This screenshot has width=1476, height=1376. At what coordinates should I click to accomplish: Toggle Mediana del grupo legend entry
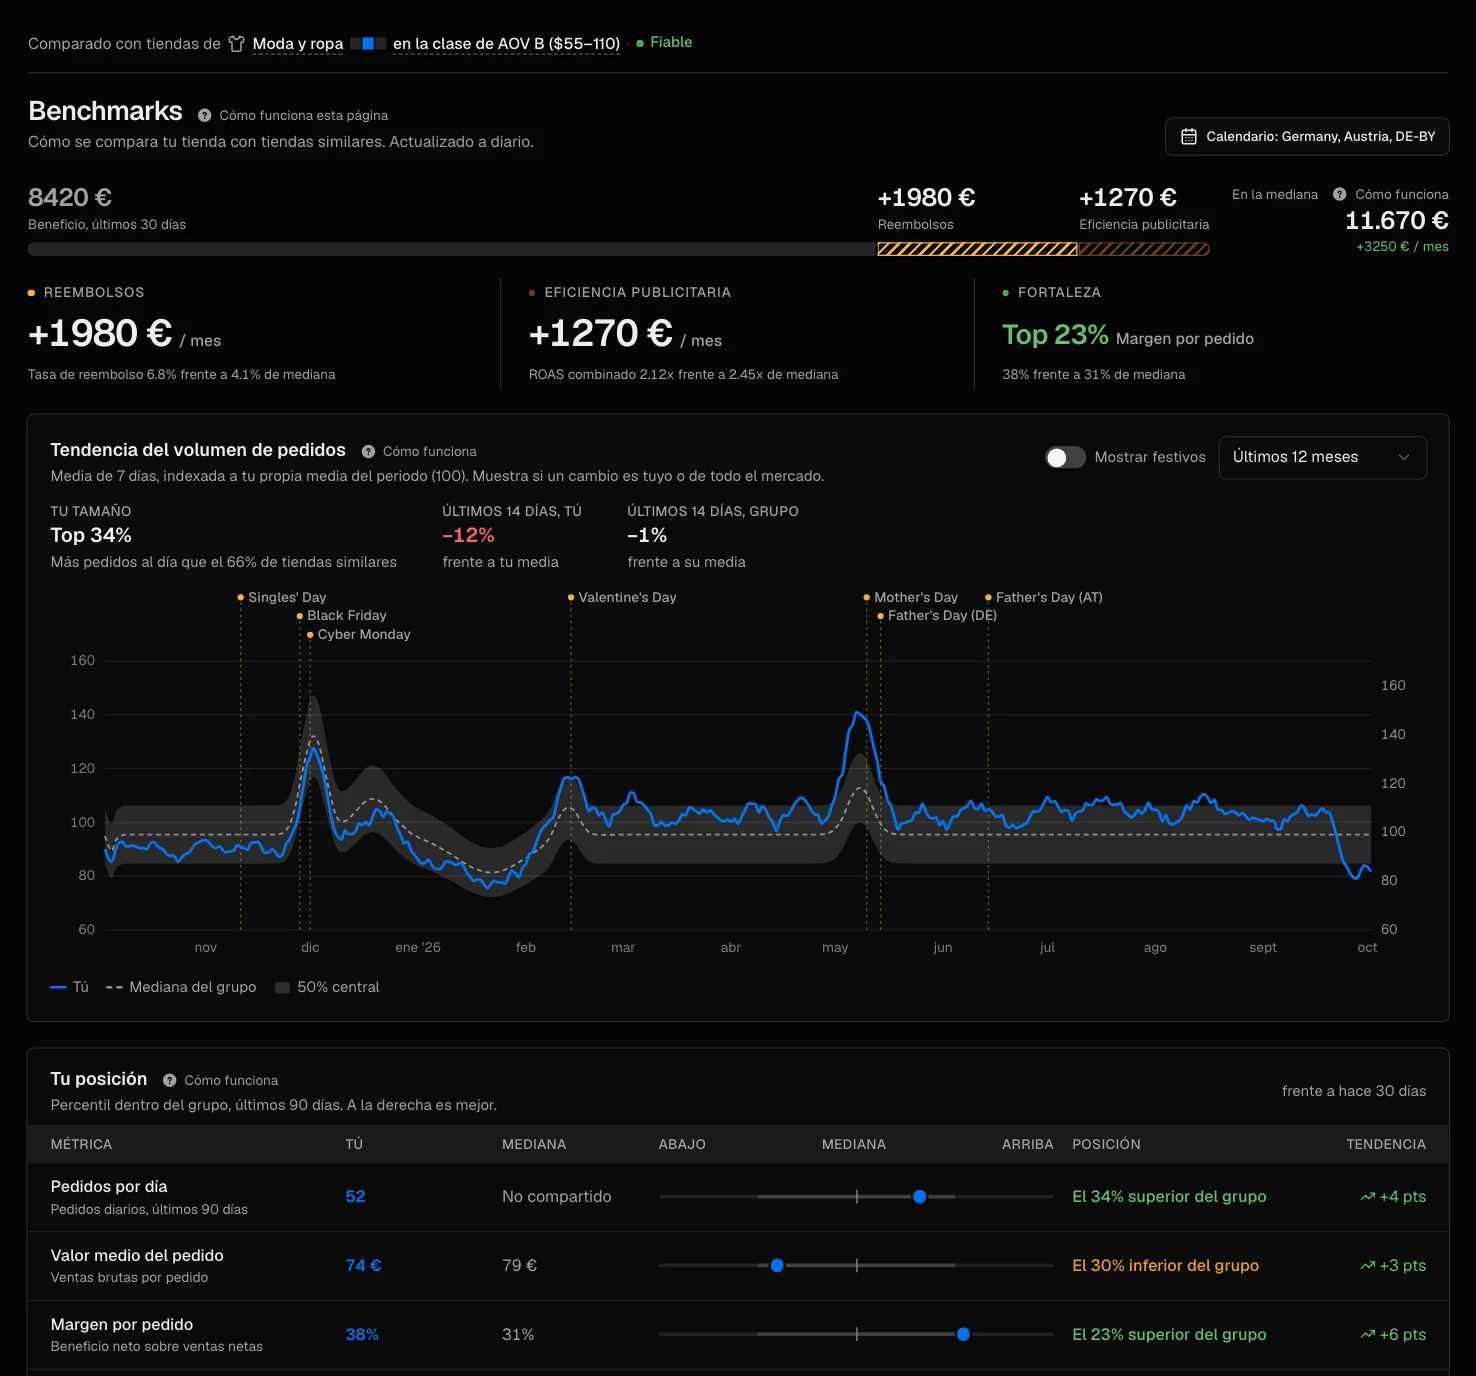click(181, 988)
